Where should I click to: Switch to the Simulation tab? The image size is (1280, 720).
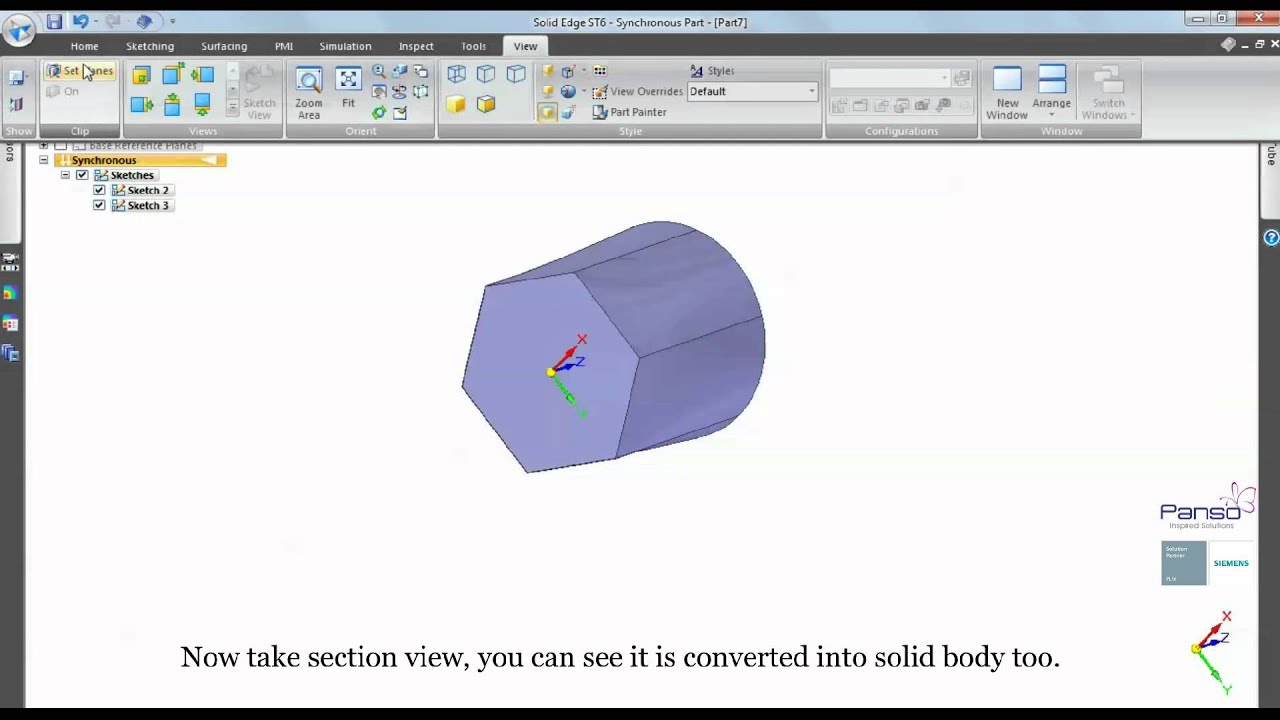point(345,46)
